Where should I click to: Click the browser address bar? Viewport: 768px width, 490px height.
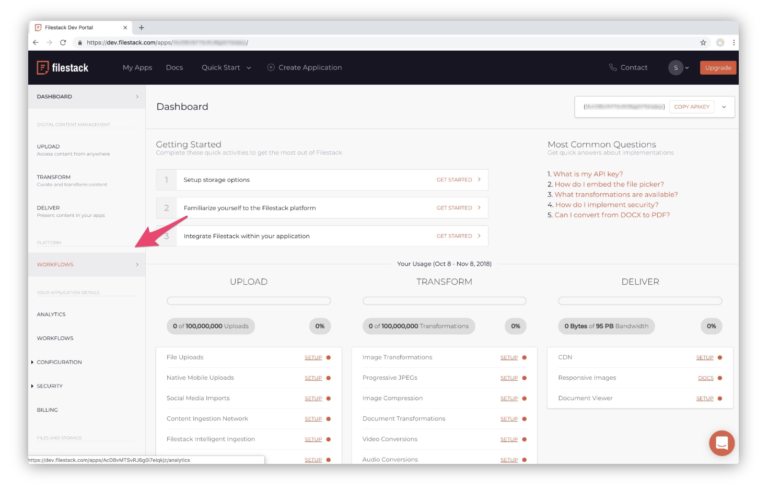click(x=380, y=42)
